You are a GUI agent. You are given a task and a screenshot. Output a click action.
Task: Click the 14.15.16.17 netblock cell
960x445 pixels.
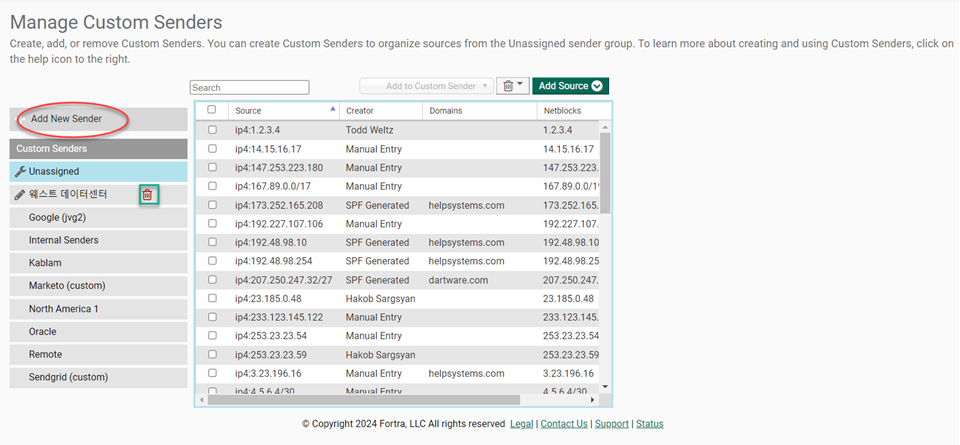click(x=568, y=149)
